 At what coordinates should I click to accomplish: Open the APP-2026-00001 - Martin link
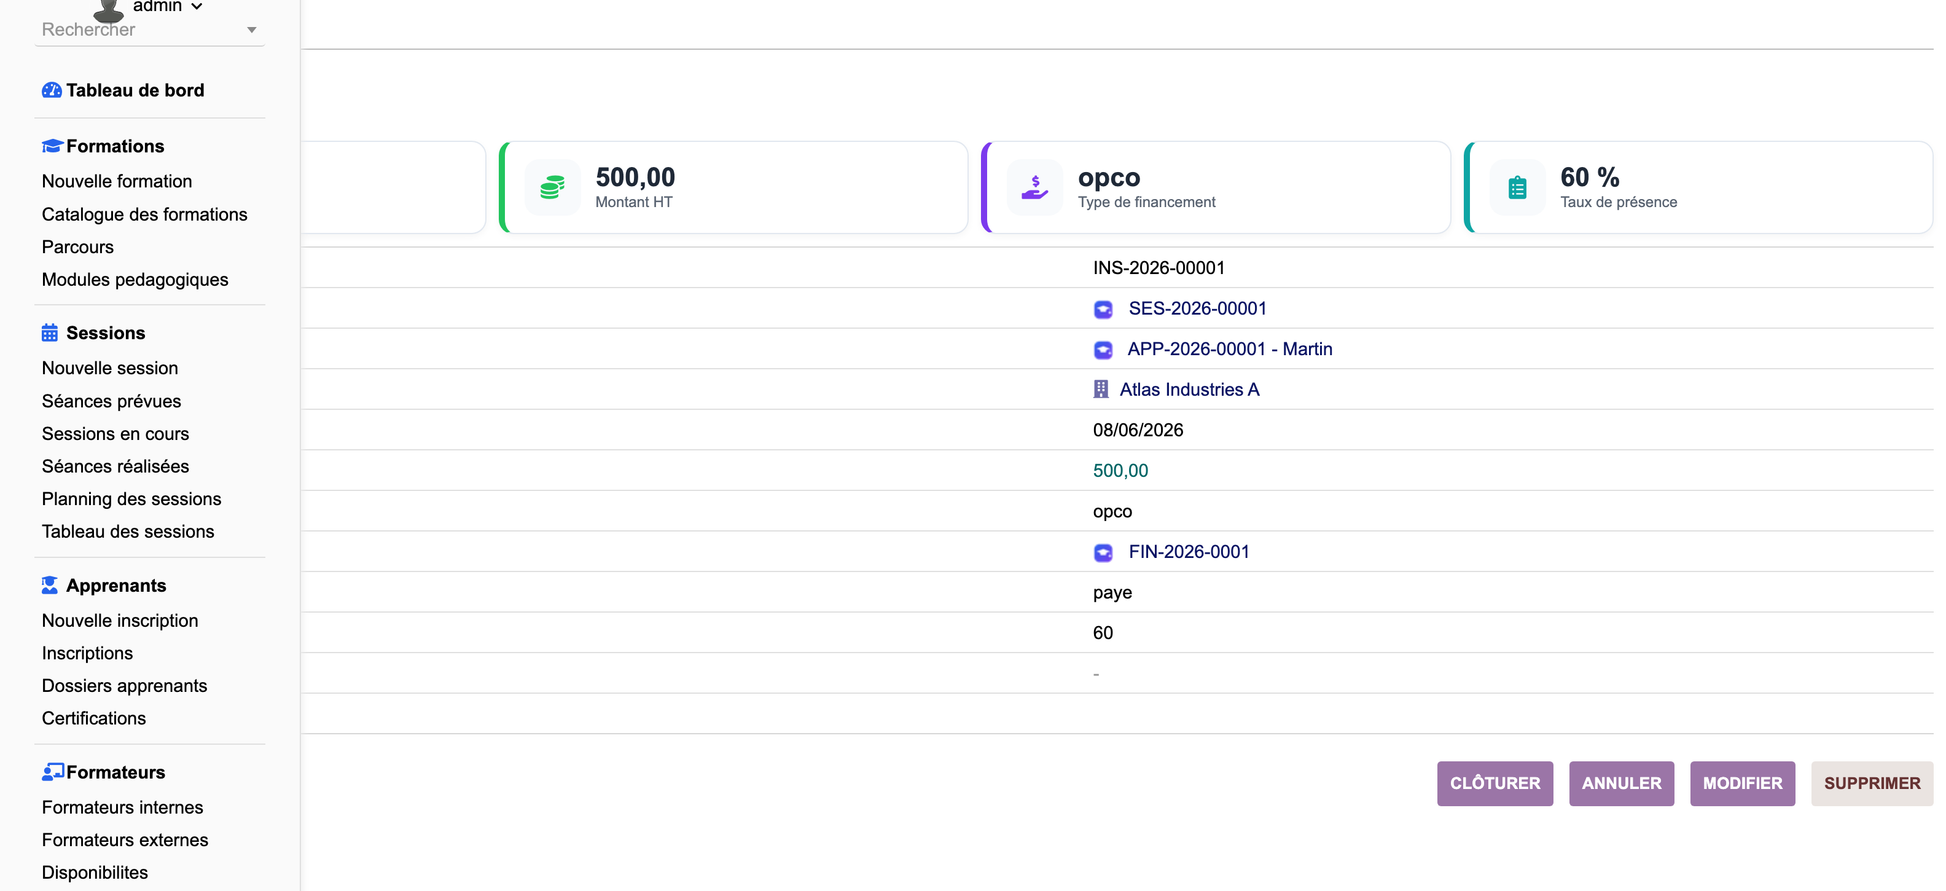coord(1230,349)
